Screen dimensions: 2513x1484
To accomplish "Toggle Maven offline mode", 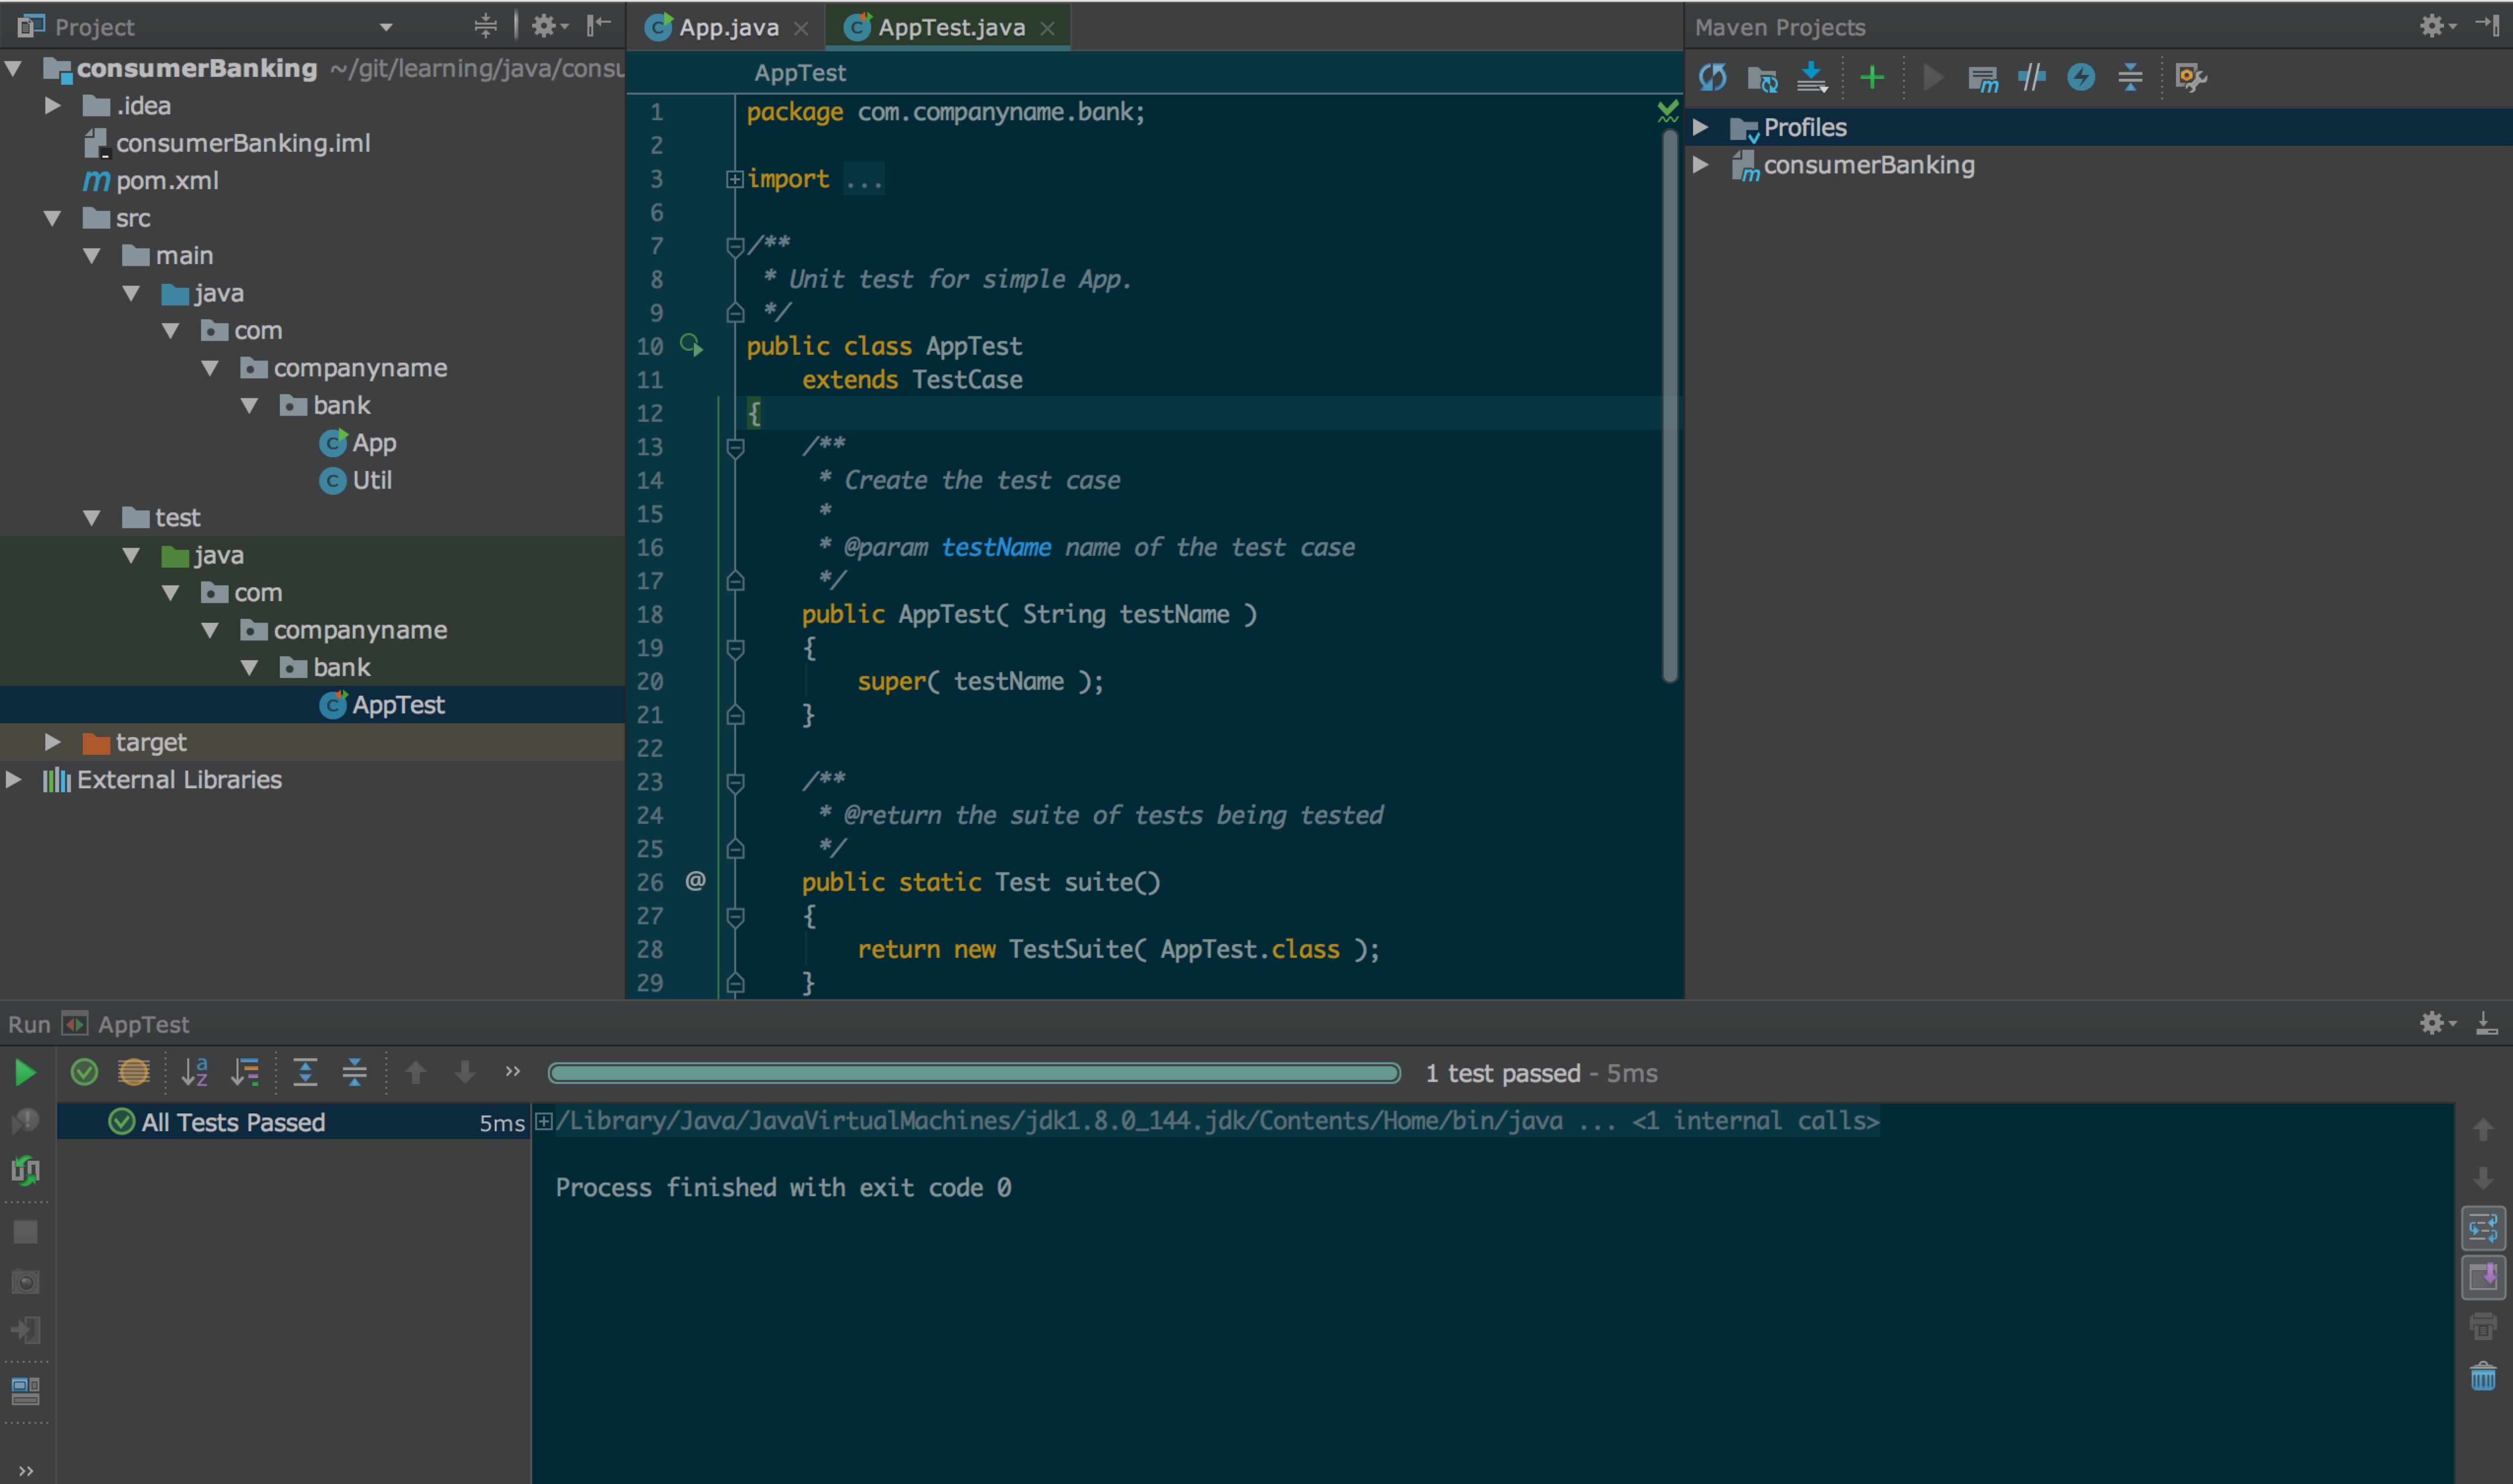I will (x=2031, y=77).
